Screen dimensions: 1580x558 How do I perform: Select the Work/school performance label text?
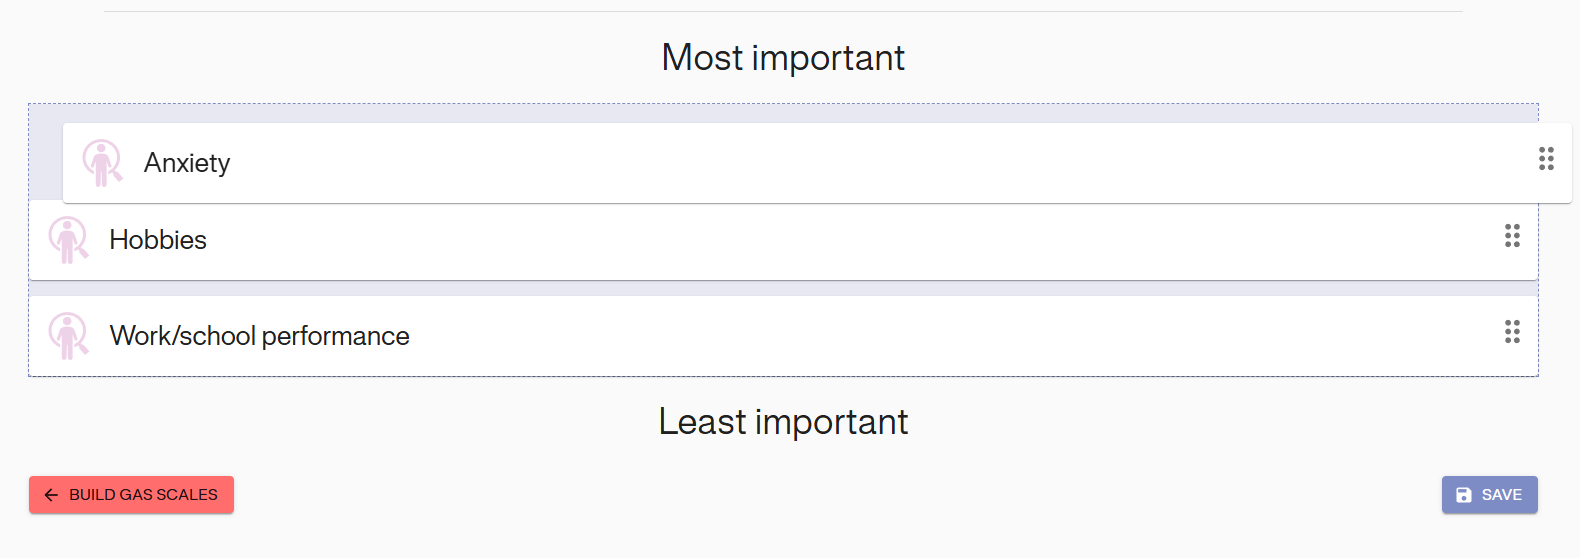point(259,336)
